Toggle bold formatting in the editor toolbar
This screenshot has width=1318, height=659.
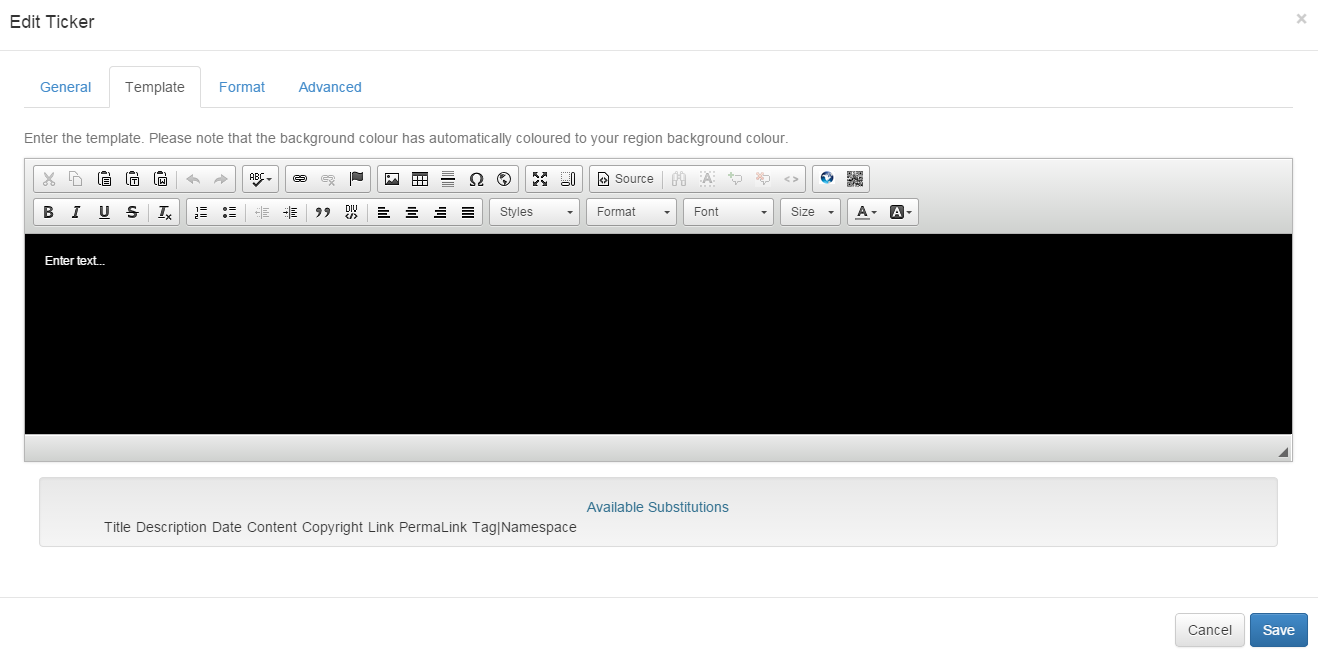click(48, 212)
